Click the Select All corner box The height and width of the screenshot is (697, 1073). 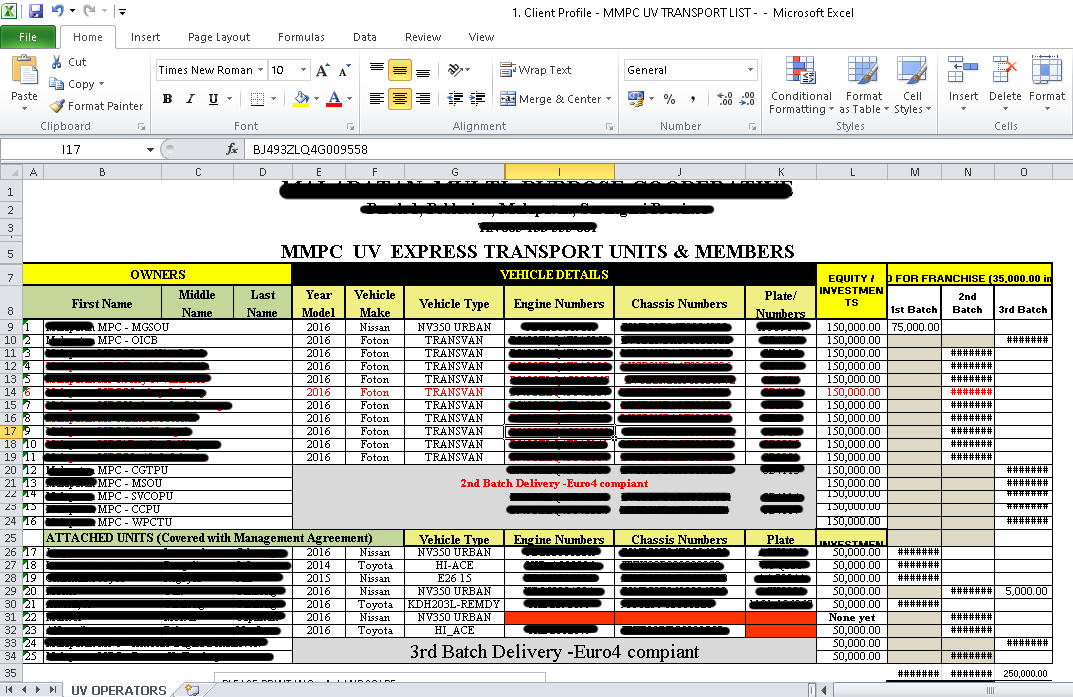(11, 172)
